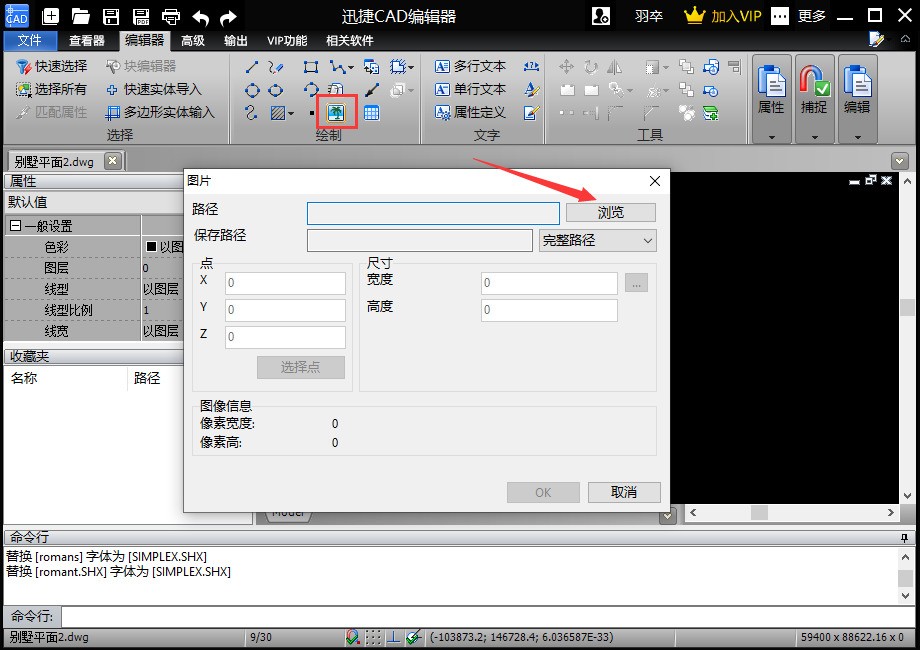
Task: Expand the 属性 panel dropdown
Action: pyautogui.click(x=771, y=136)
